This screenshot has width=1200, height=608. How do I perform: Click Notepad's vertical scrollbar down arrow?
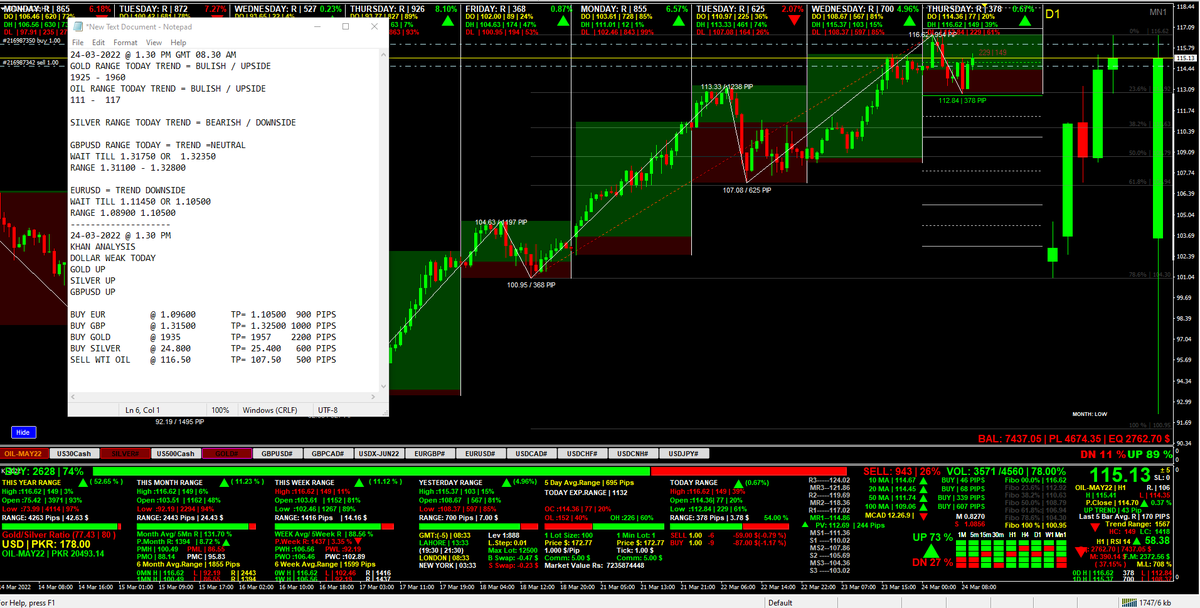[382, 387]
